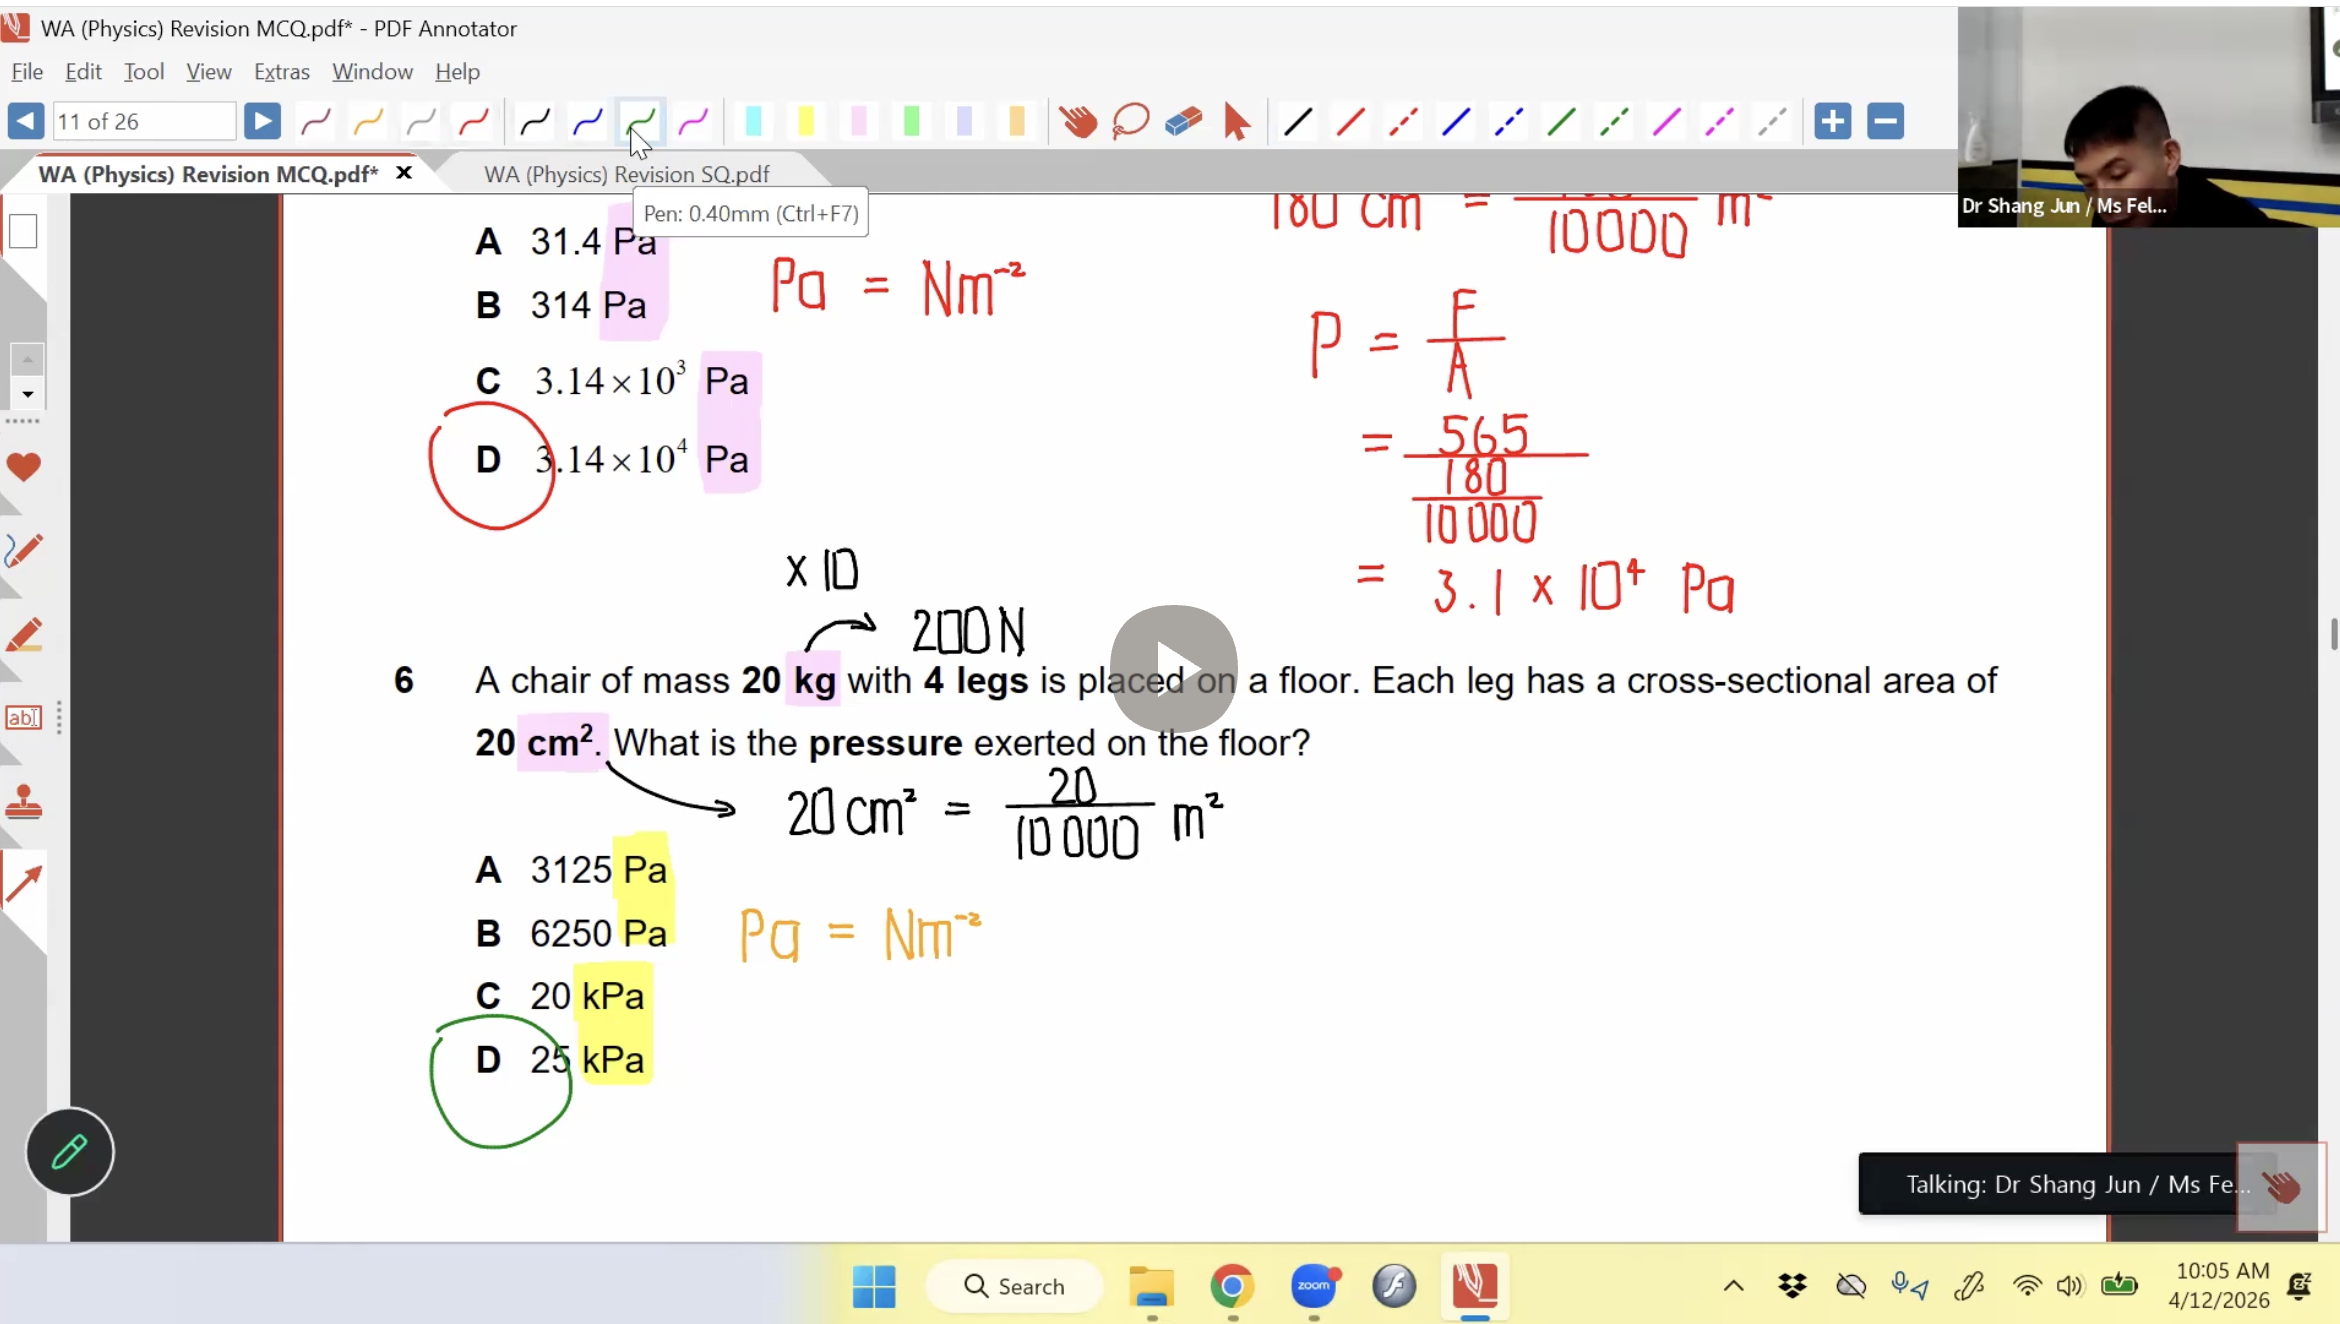The image size is (2340, 1324).
Task: Select the red solid line tool
Action: pyautogui.click(x=1350, y=121)
